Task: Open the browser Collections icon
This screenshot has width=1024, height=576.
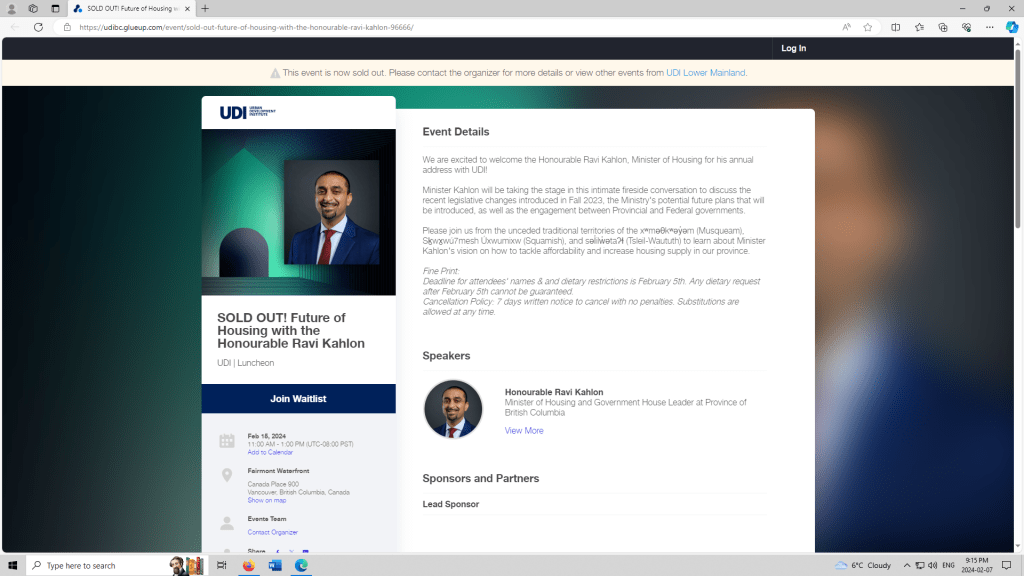Action: pyautogui.click(x=943, y=27)
